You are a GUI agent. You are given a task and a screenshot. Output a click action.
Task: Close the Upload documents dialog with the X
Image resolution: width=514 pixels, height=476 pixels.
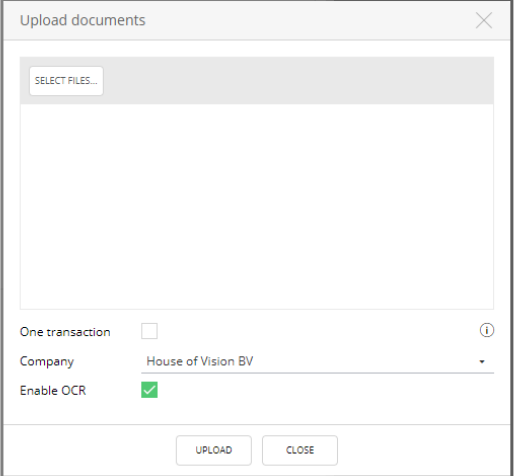pyautogui.click(x=484, y=20)
